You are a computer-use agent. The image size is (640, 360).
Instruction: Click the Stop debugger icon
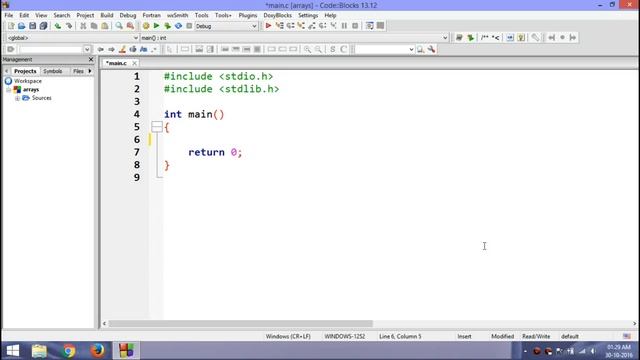[x=355, y=26]
